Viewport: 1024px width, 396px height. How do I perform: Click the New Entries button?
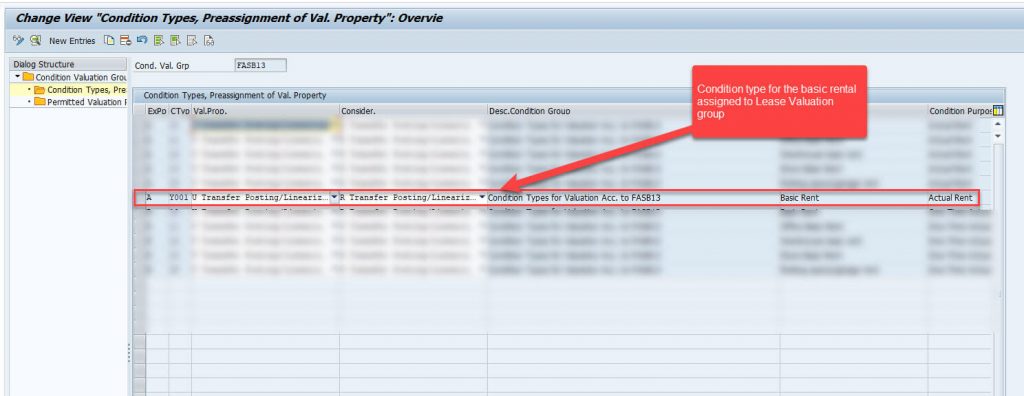pos(72,41)
